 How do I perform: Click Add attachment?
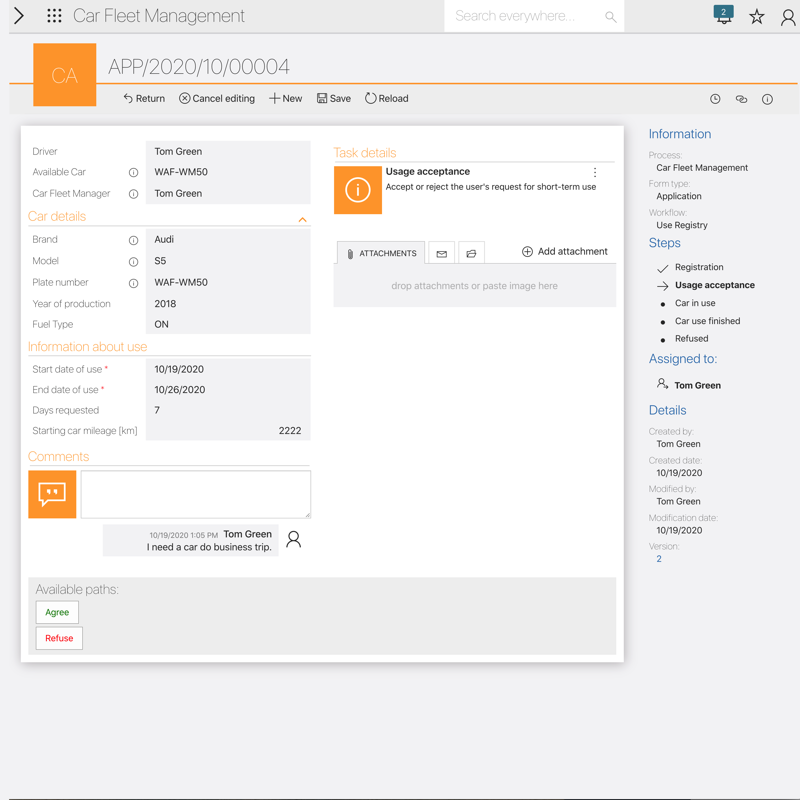(x=564, y=252)
